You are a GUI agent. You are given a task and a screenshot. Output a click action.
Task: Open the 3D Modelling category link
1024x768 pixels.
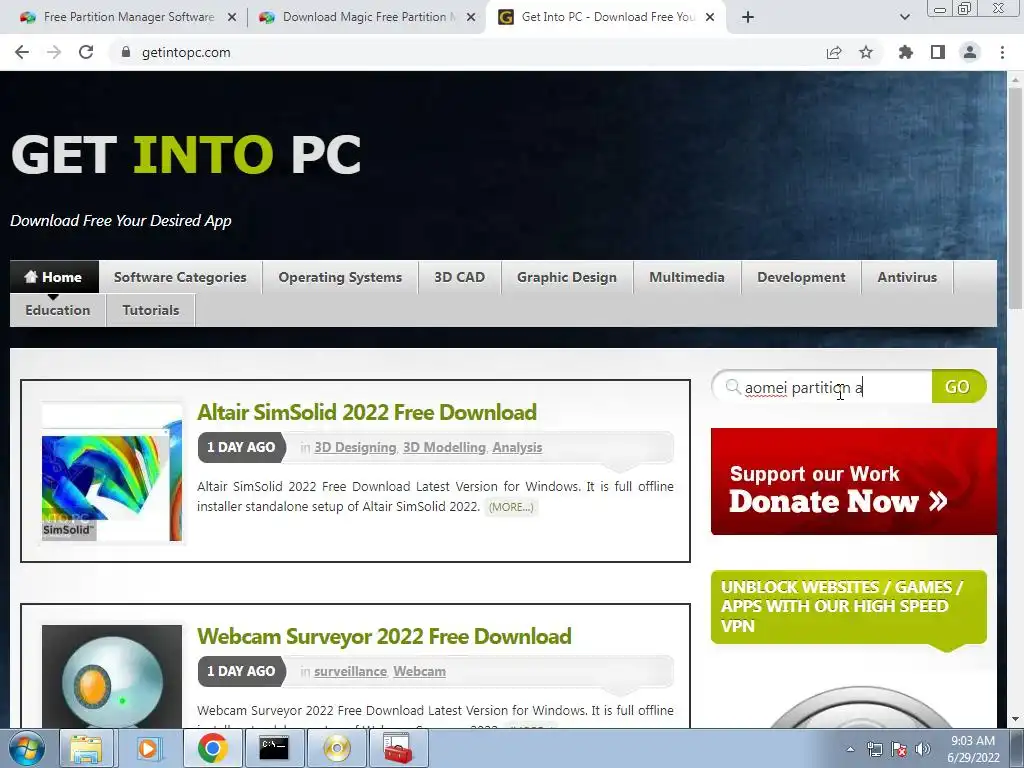tap(444, 447)
